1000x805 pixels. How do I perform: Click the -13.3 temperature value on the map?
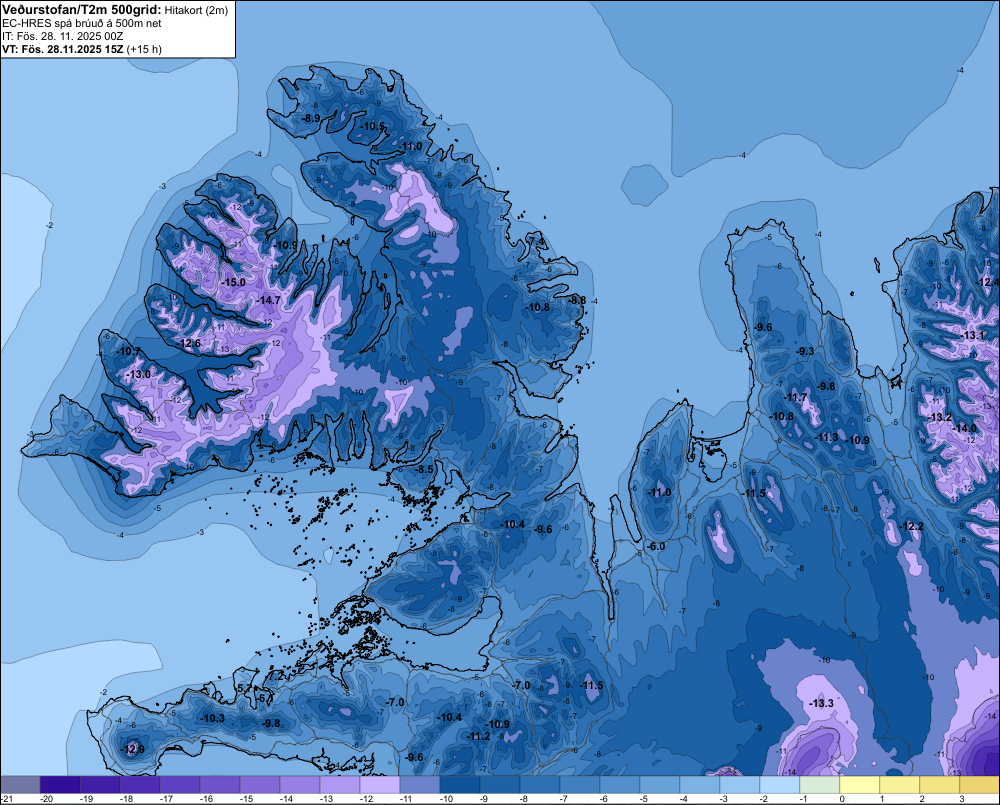[821, 703]
